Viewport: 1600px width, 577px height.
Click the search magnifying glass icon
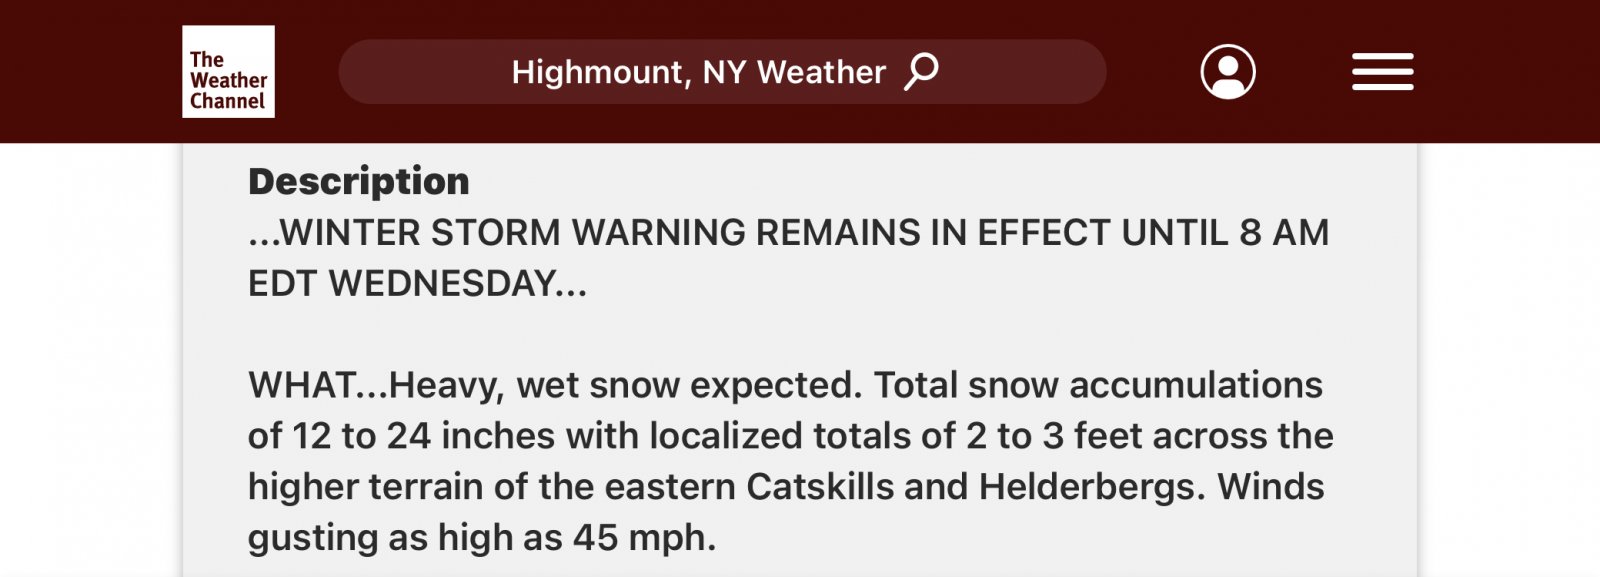[921, 72]
